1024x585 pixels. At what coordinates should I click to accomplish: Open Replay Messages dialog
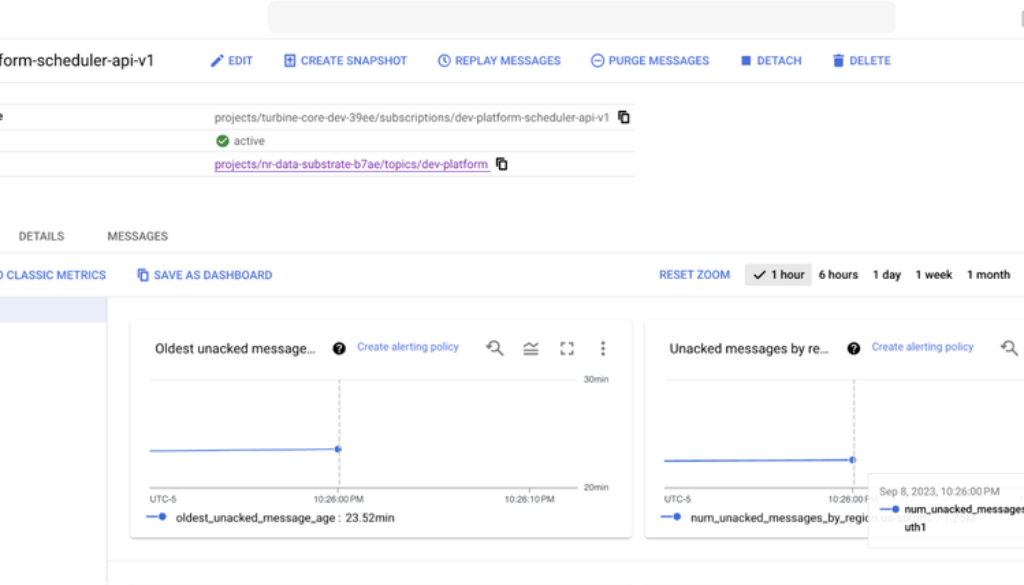(499, 61)
